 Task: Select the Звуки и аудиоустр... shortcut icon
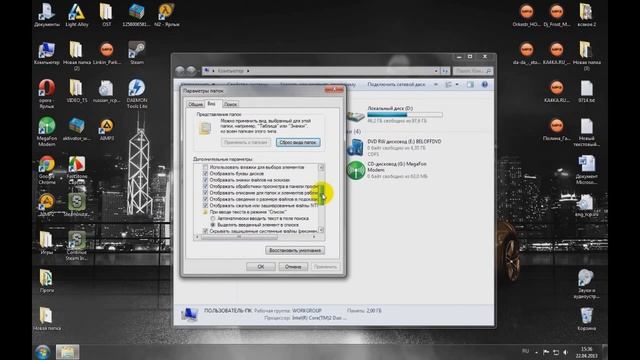coord(586,284)
